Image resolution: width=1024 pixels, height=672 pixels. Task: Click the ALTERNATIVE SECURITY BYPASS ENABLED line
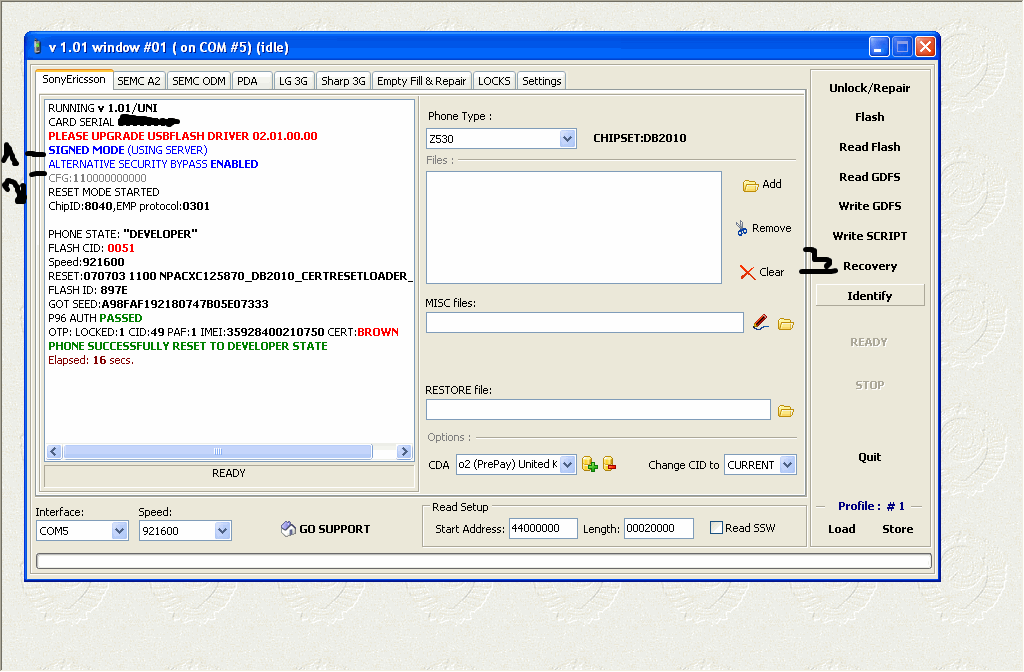click(x=153, y=165)
